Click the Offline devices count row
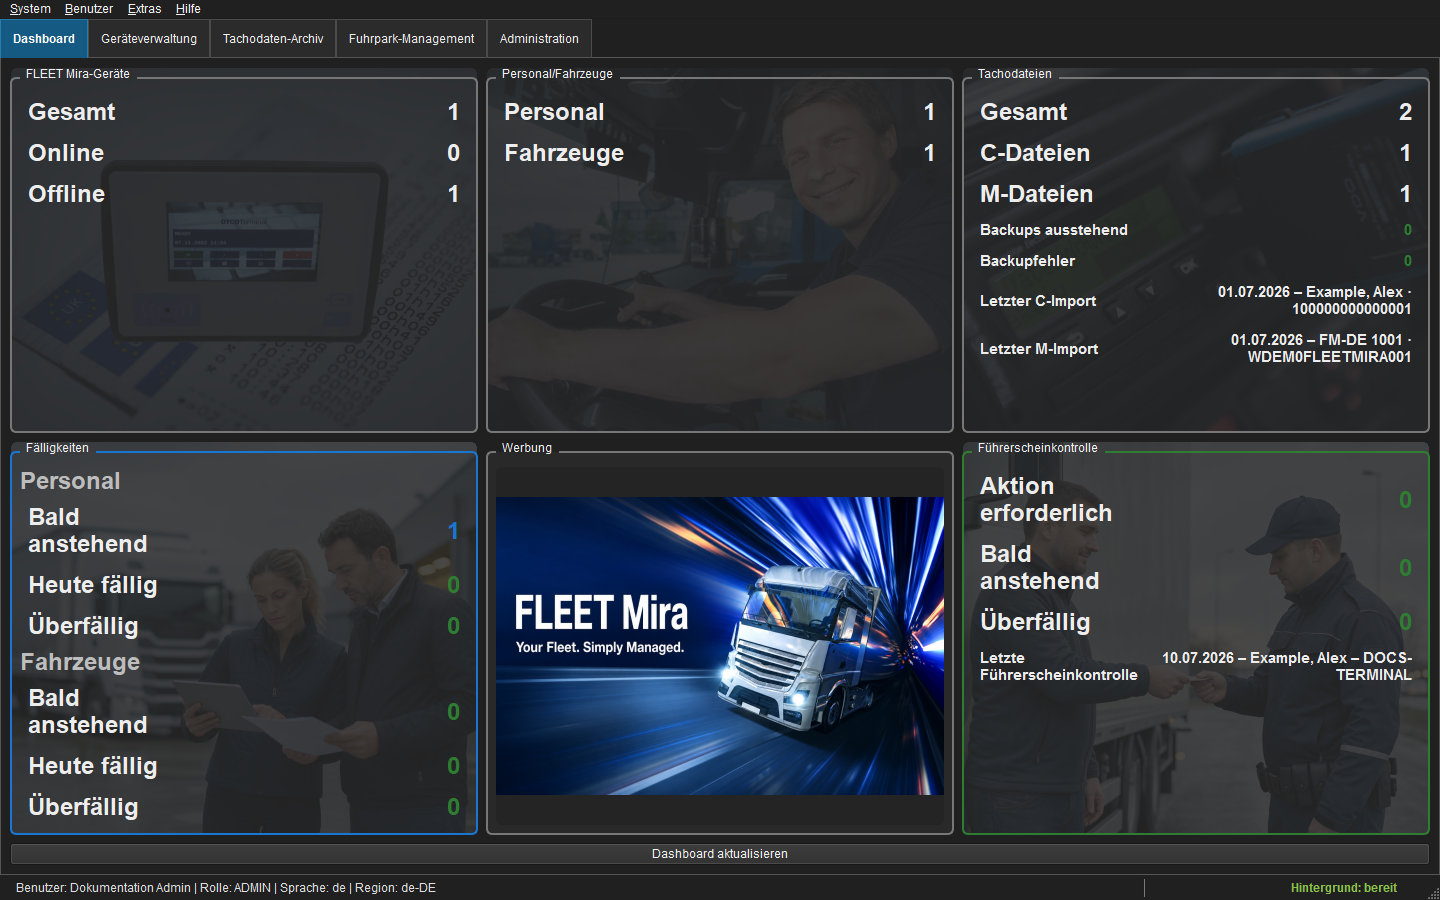 [244, 194]
